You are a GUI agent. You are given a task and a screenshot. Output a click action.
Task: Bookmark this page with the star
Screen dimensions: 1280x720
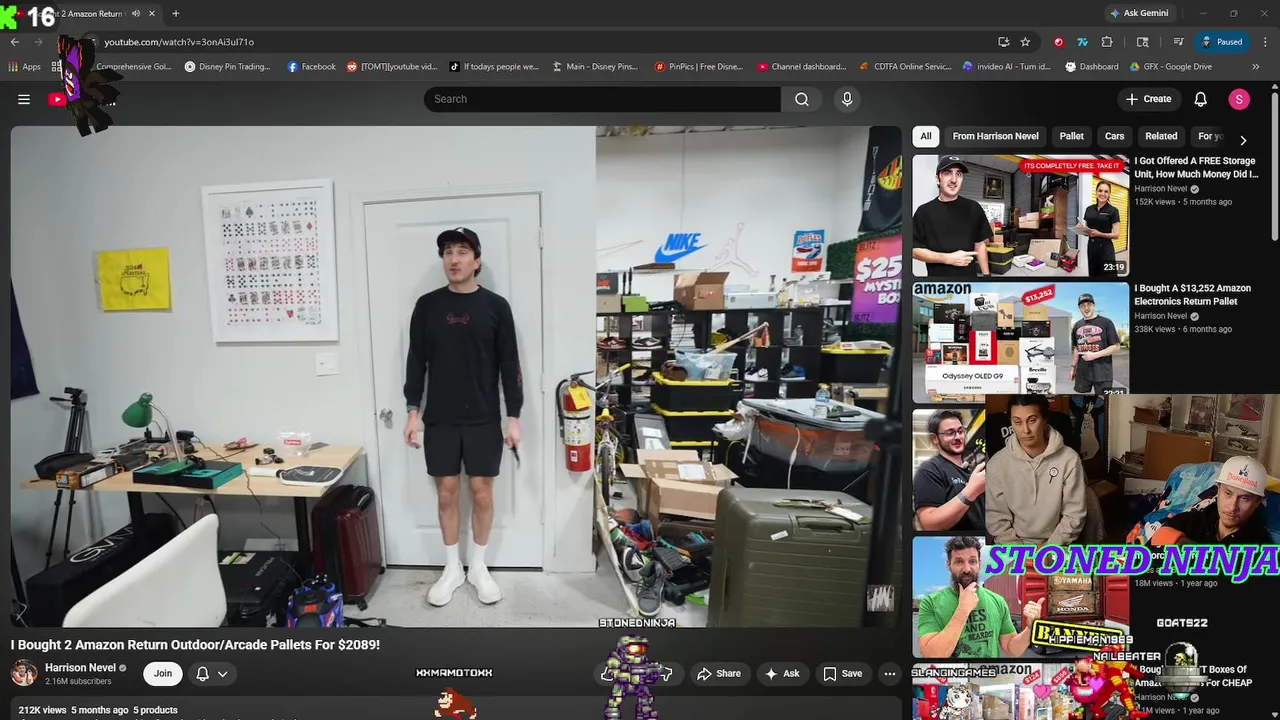coord(1025,42)
